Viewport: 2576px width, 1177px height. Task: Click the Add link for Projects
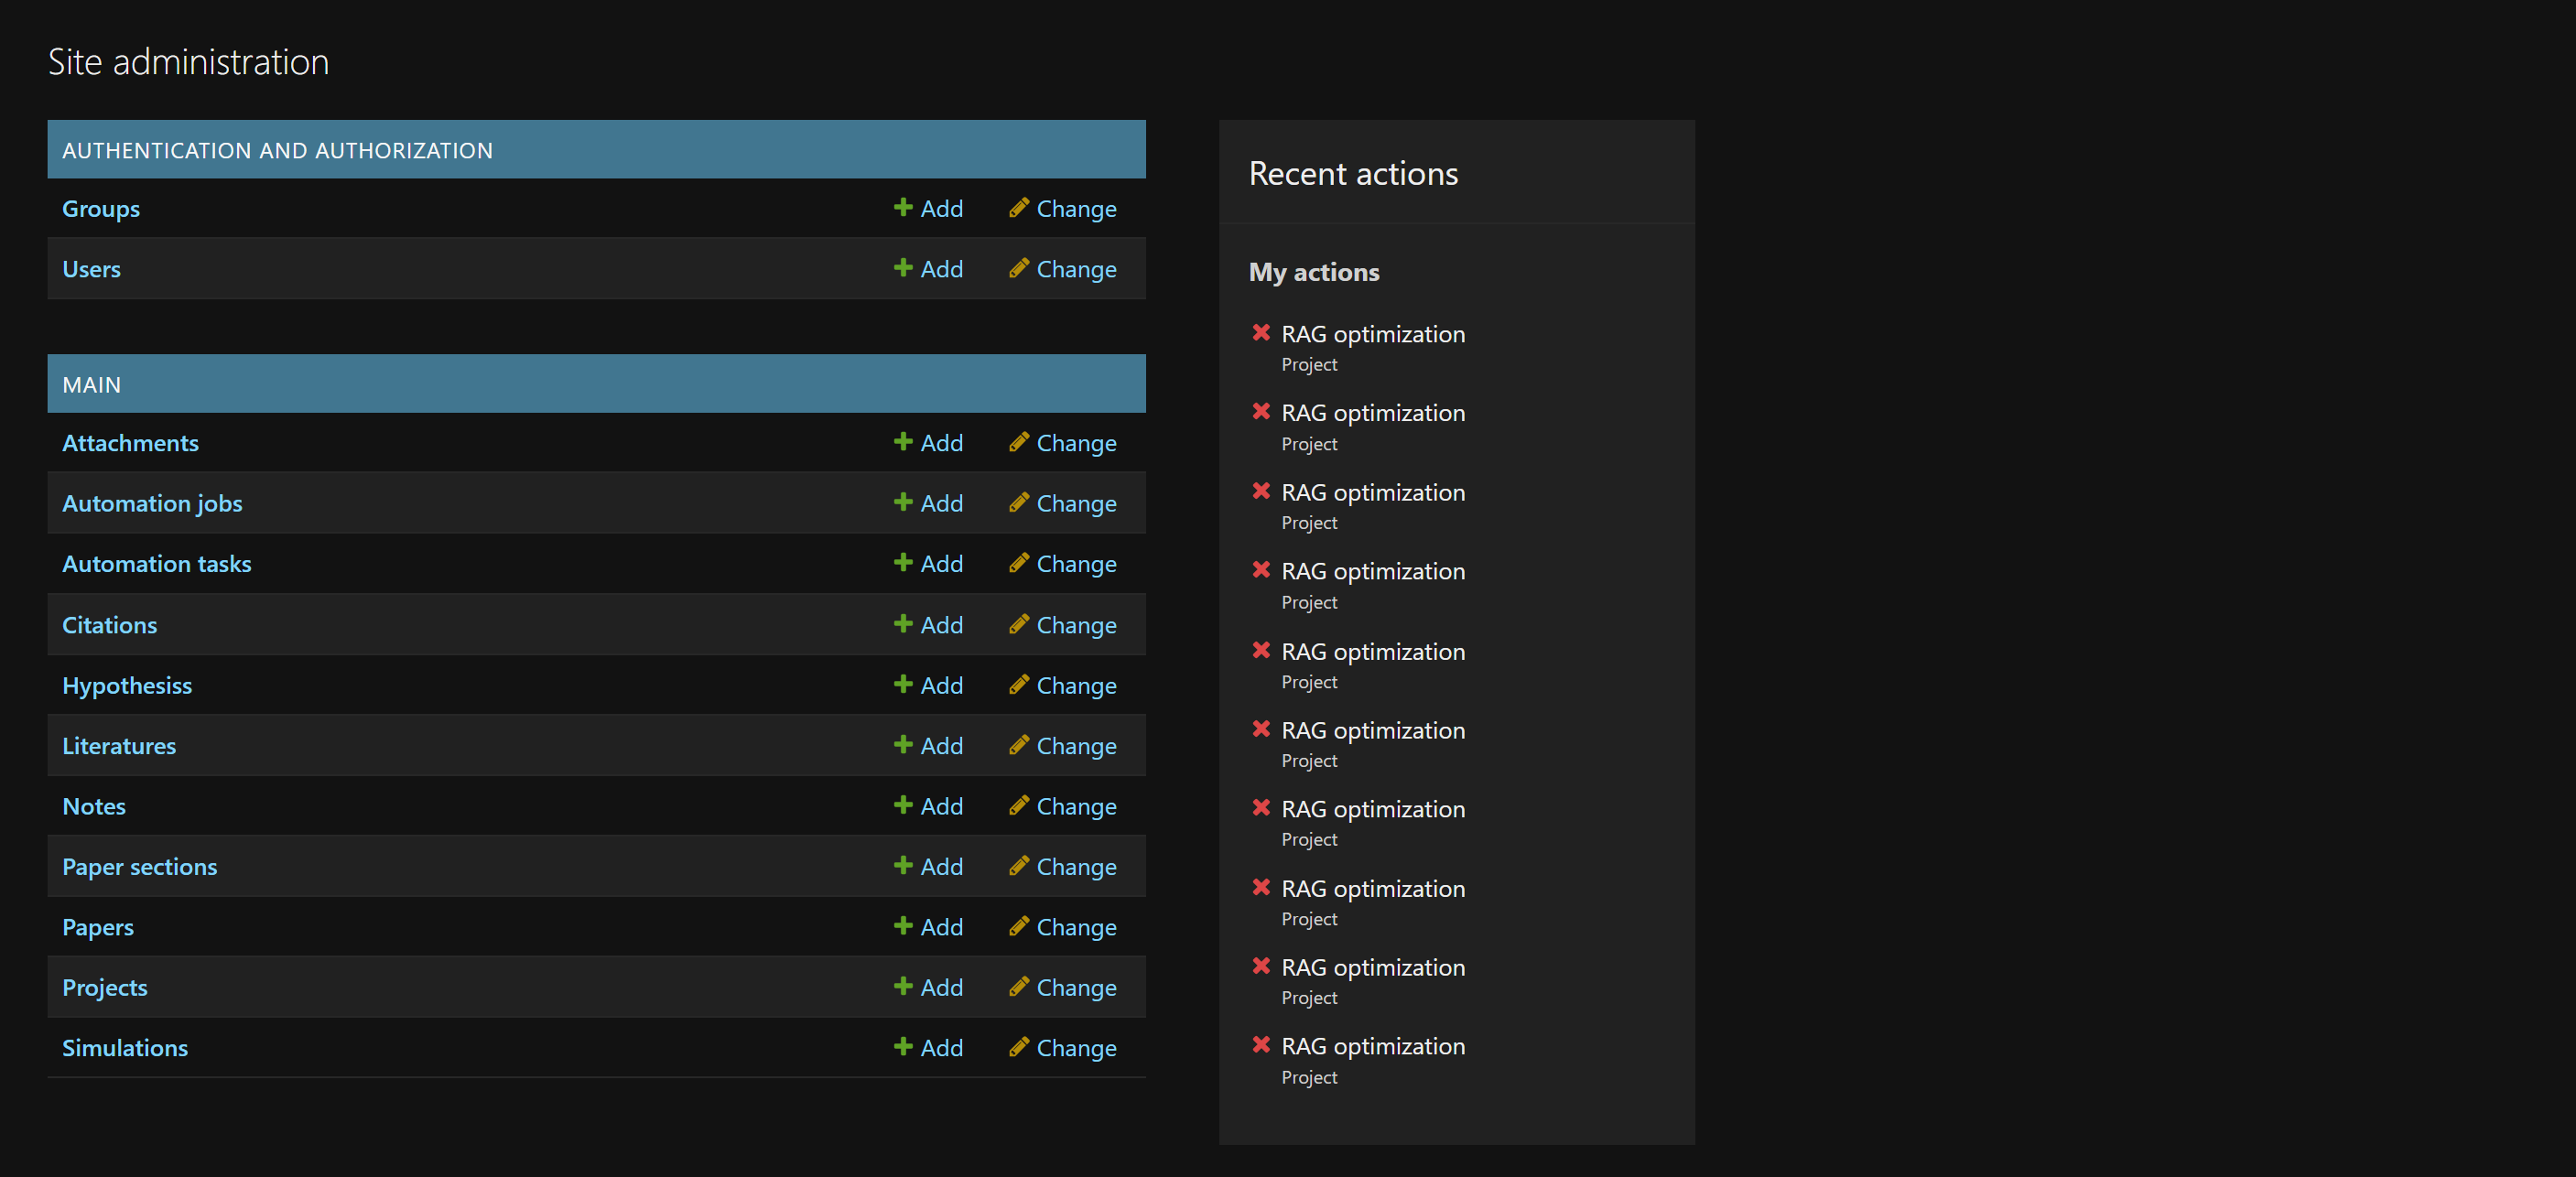(x=940, y=987)
